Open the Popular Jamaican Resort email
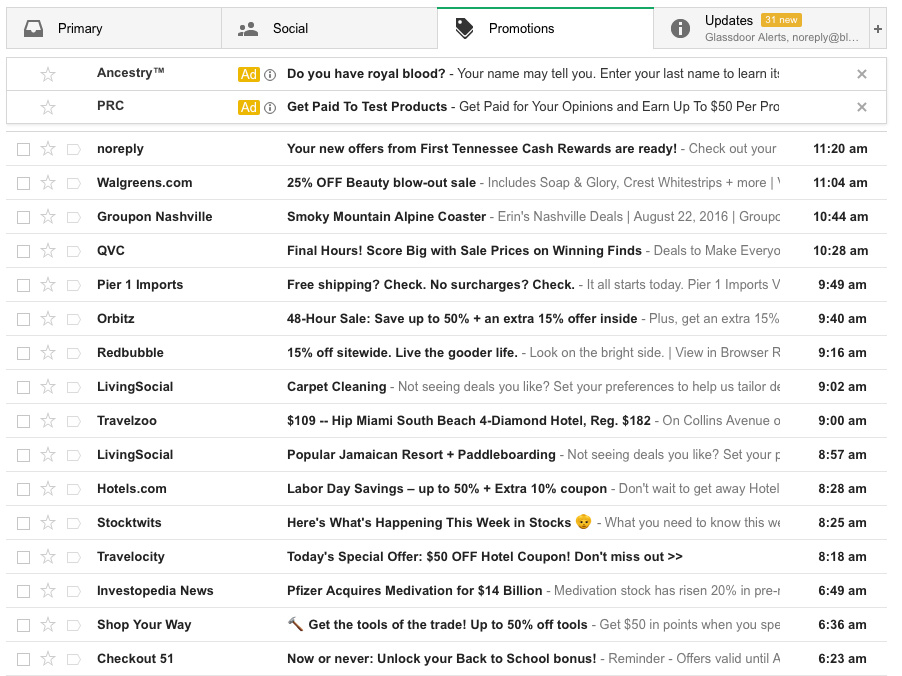This screenshot has width=902, height=676. point(446,455)
